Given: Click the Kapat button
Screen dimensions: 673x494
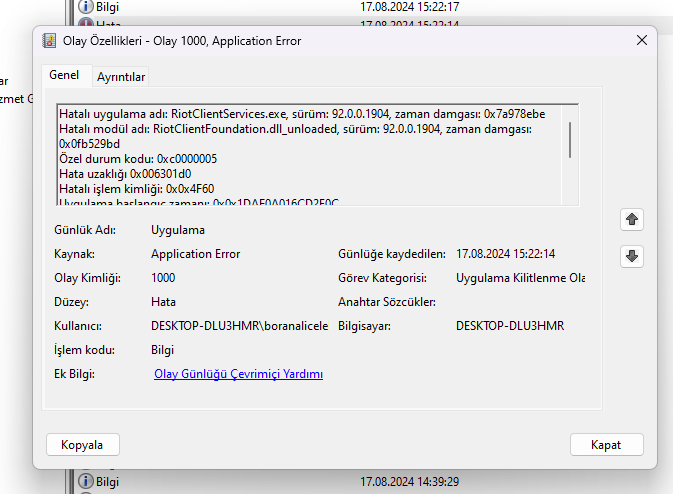Looking at the screenshot, I should coord(606,445).
